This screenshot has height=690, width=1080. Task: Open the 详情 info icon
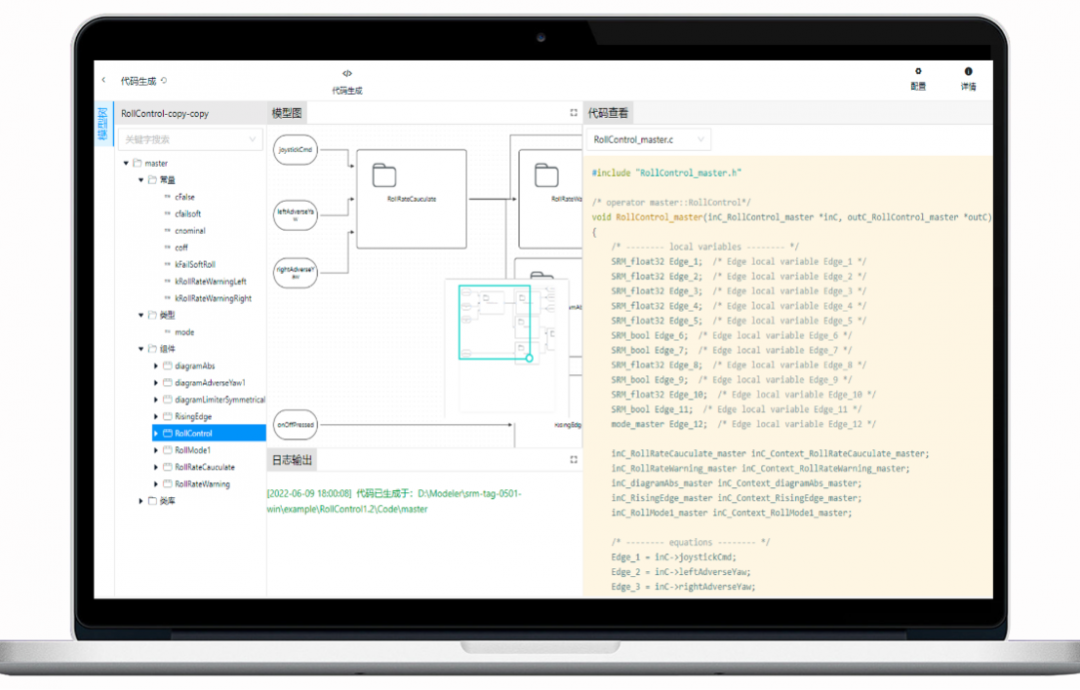point(968,72)
